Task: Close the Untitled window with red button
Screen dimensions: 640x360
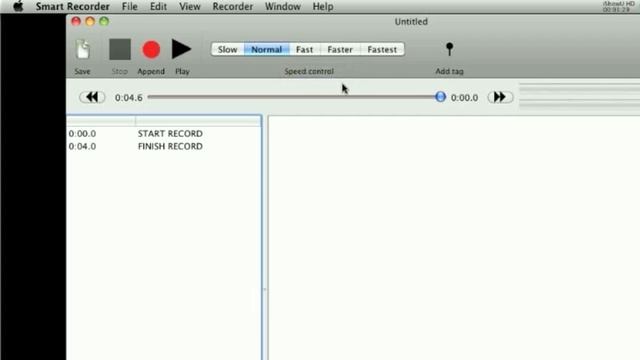Action: click(76, 21)
